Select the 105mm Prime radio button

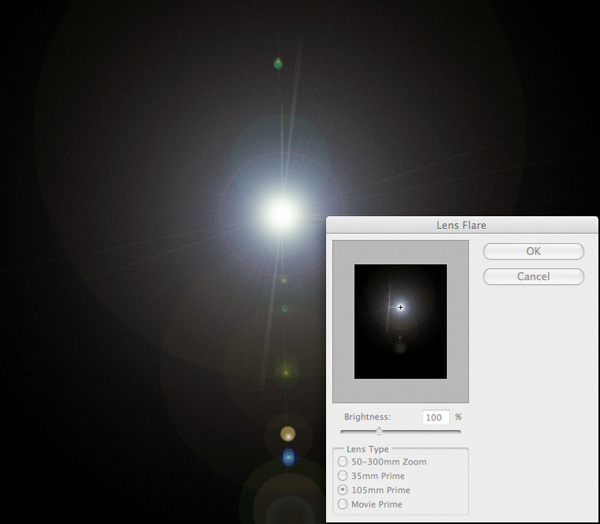pyautogui.click(x=342, y=490)
